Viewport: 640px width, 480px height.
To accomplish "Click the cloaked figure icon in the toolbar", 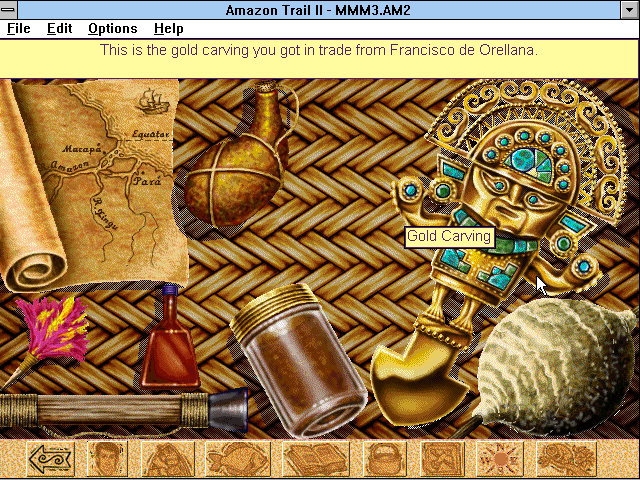I will pos(167,459).
